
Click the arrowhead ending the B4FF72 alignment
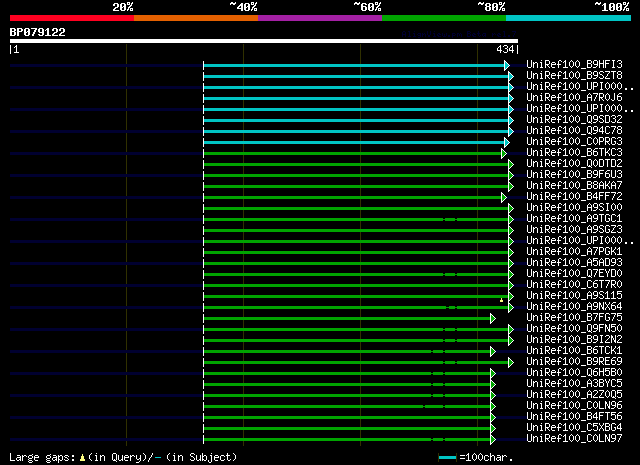(x=504, y=198)
